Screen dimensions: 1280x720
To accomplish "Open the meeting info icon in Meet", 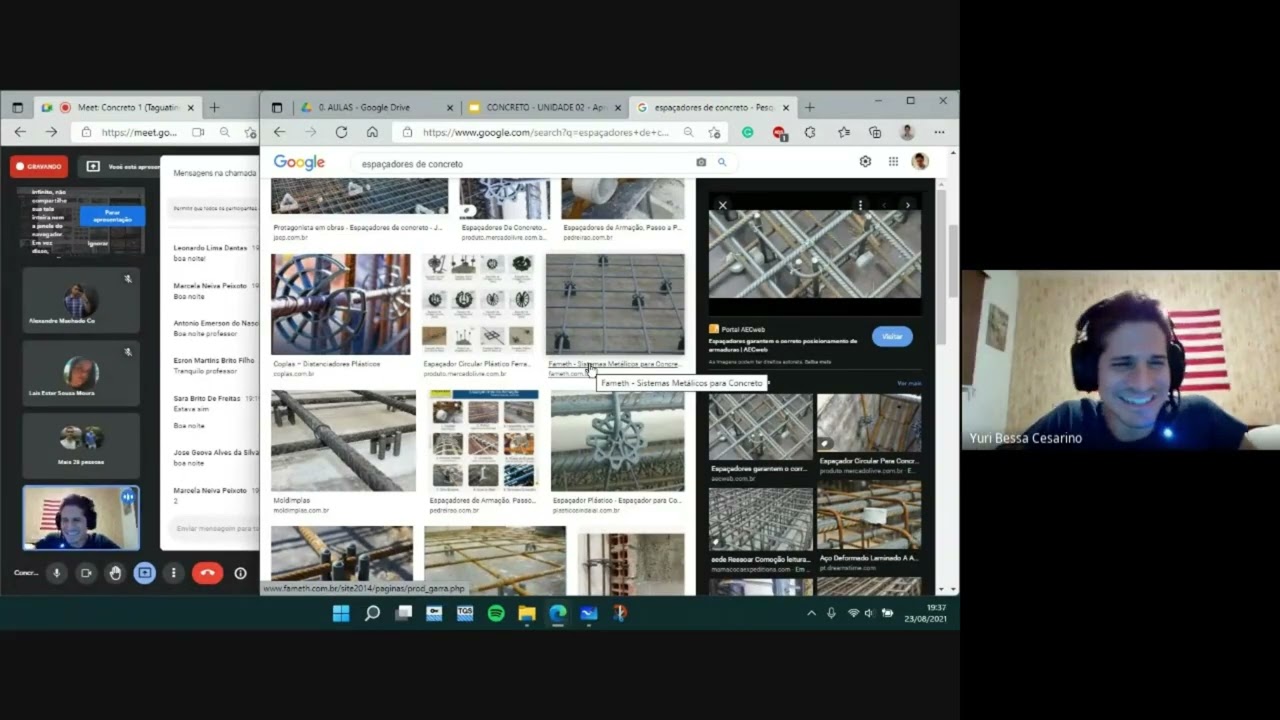I will tap(240, 573).
